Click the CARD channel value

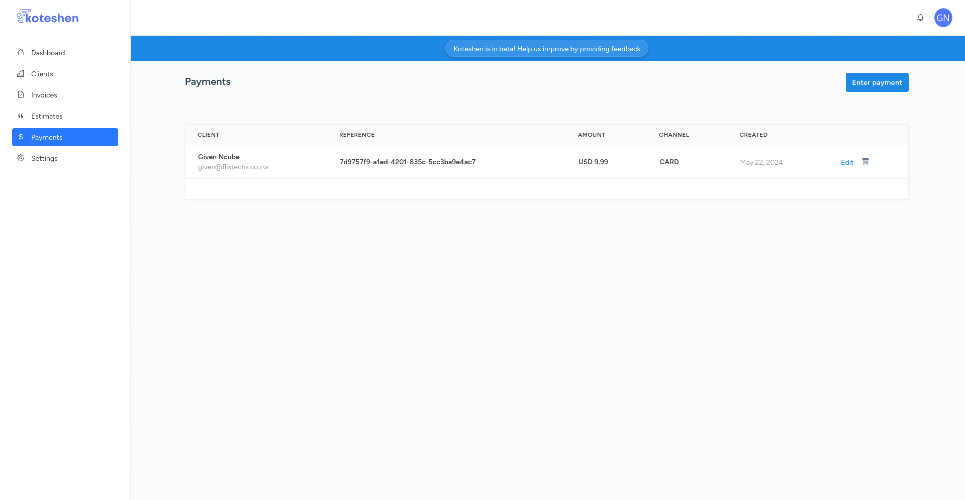tap(669, 162)
